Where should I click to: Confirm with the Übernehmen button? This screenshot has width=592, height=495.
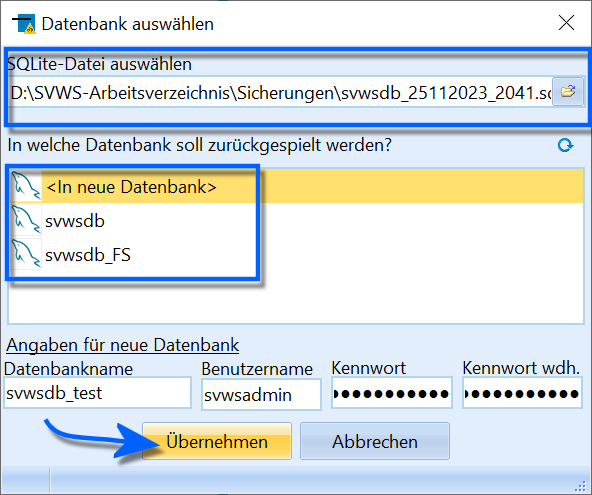[x=217, y=441]
